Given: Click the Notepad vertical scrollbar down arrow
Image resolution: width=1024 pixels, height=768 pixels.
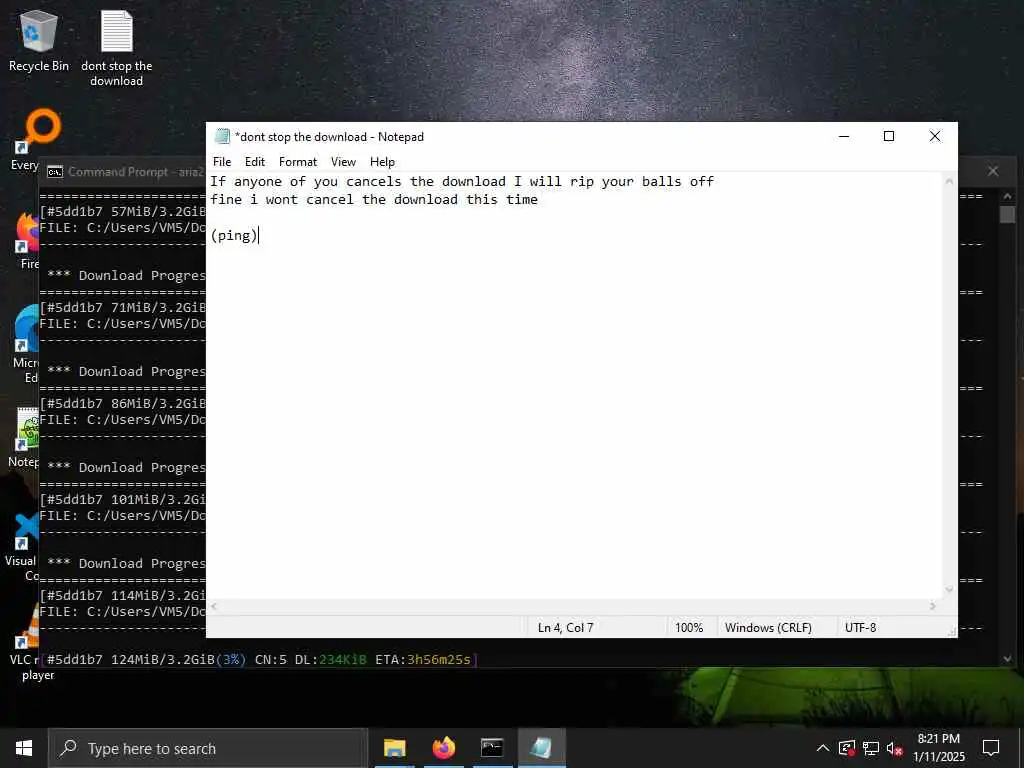Looking at the screenshot, I should pos(950,590).
